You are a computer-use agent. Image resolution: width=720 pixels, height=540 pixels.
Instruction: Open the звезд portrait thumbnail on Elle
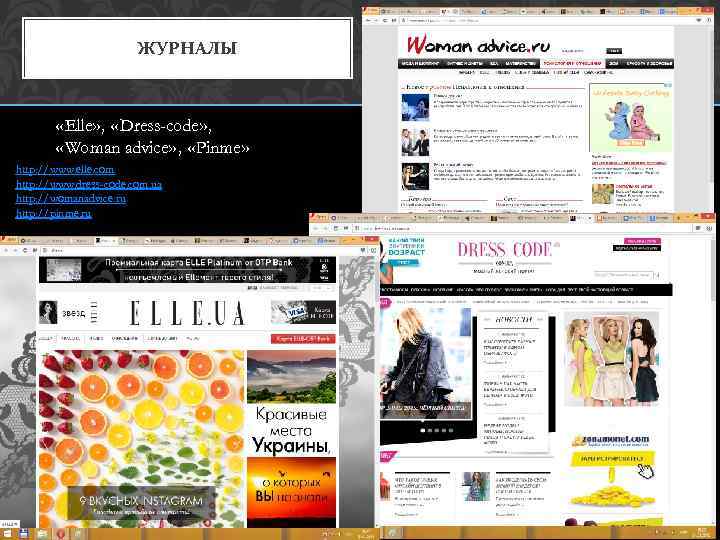48,312
